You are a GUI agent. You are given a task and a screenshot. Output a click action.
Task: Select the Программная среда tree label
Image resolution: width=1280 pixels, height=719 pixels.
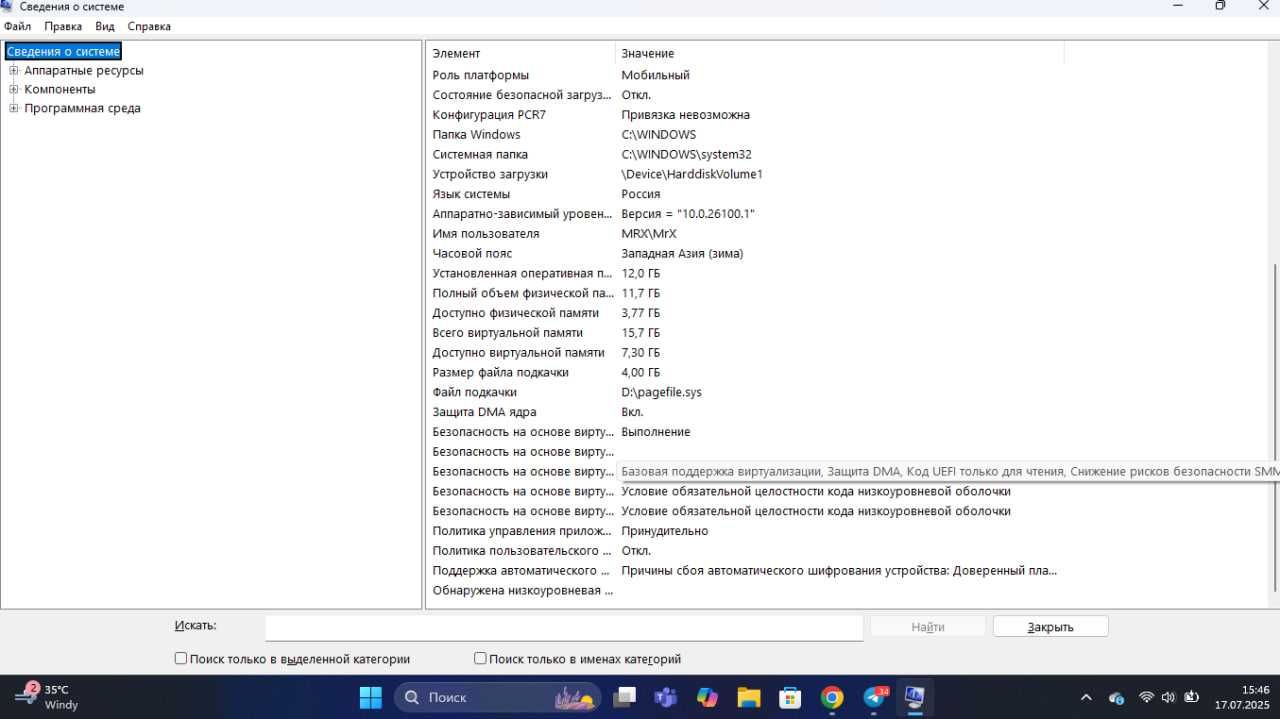point(82,108)
